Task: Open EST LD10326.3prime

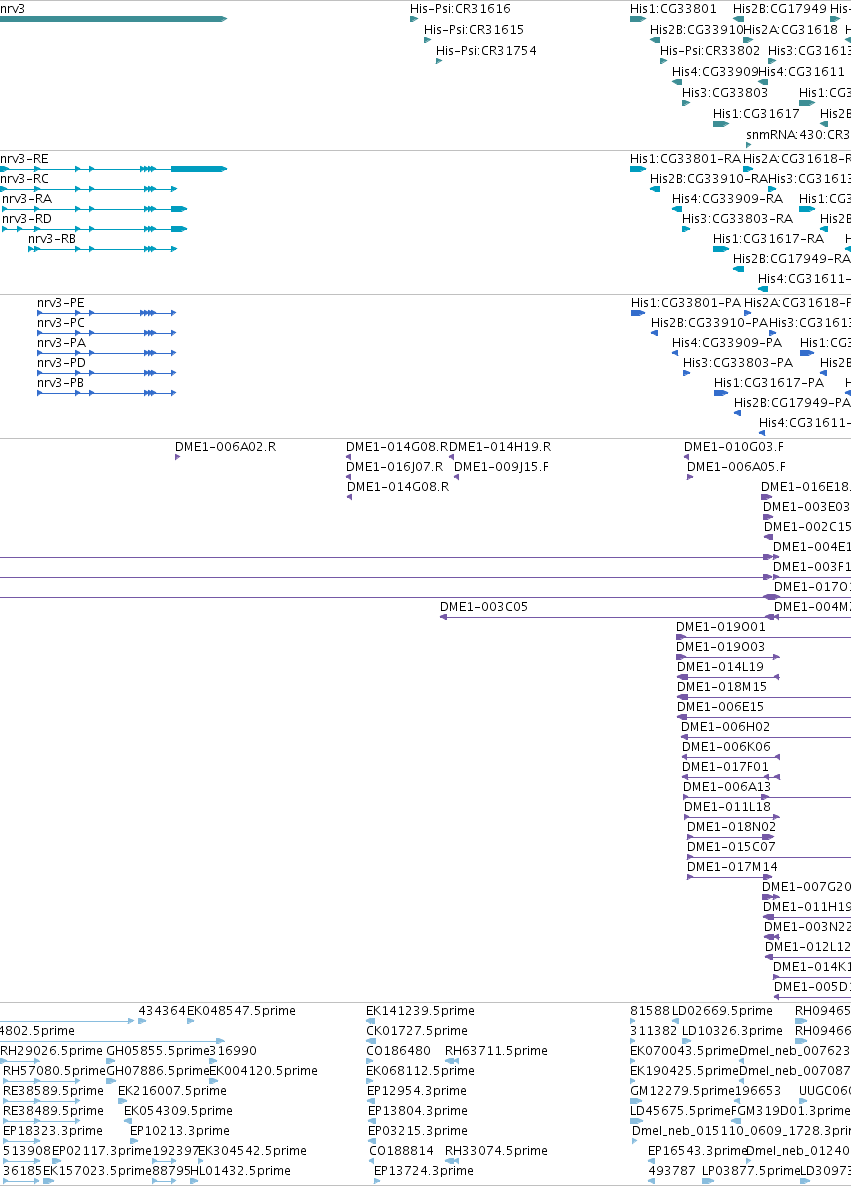Action: click(x=732, y=1031)
